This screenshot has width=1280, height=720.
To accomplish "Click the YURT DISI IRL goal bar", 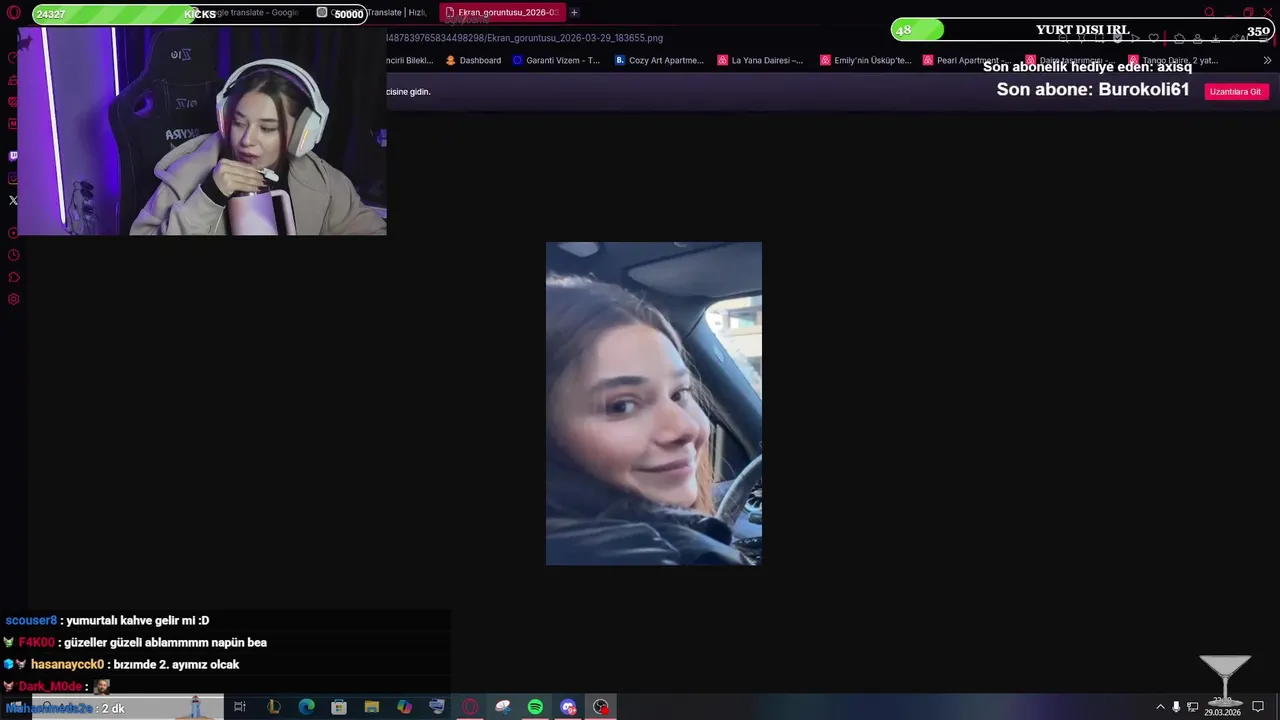I will [1083, 30].
